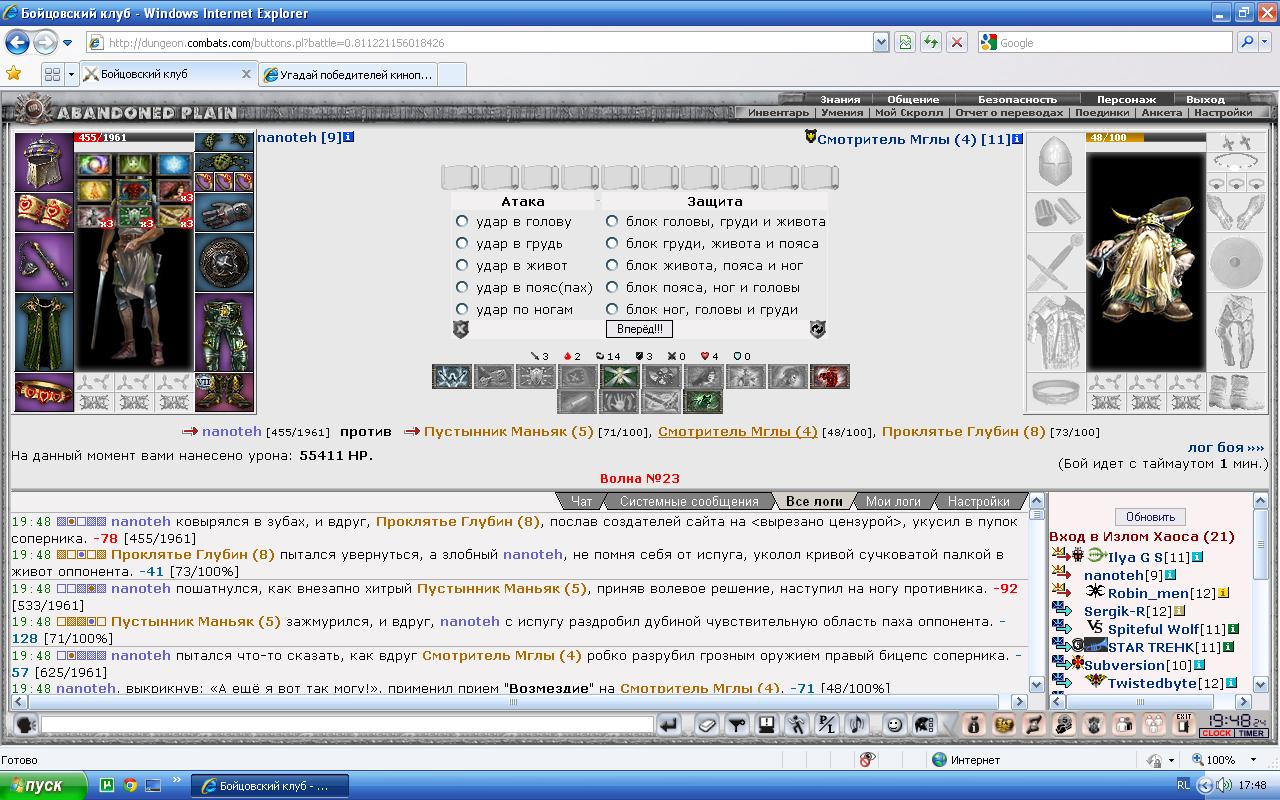Viewport: 1280px width, 800px height.
Task: Select attack 'удар по ногам' radio
Action: pos(462,309)
